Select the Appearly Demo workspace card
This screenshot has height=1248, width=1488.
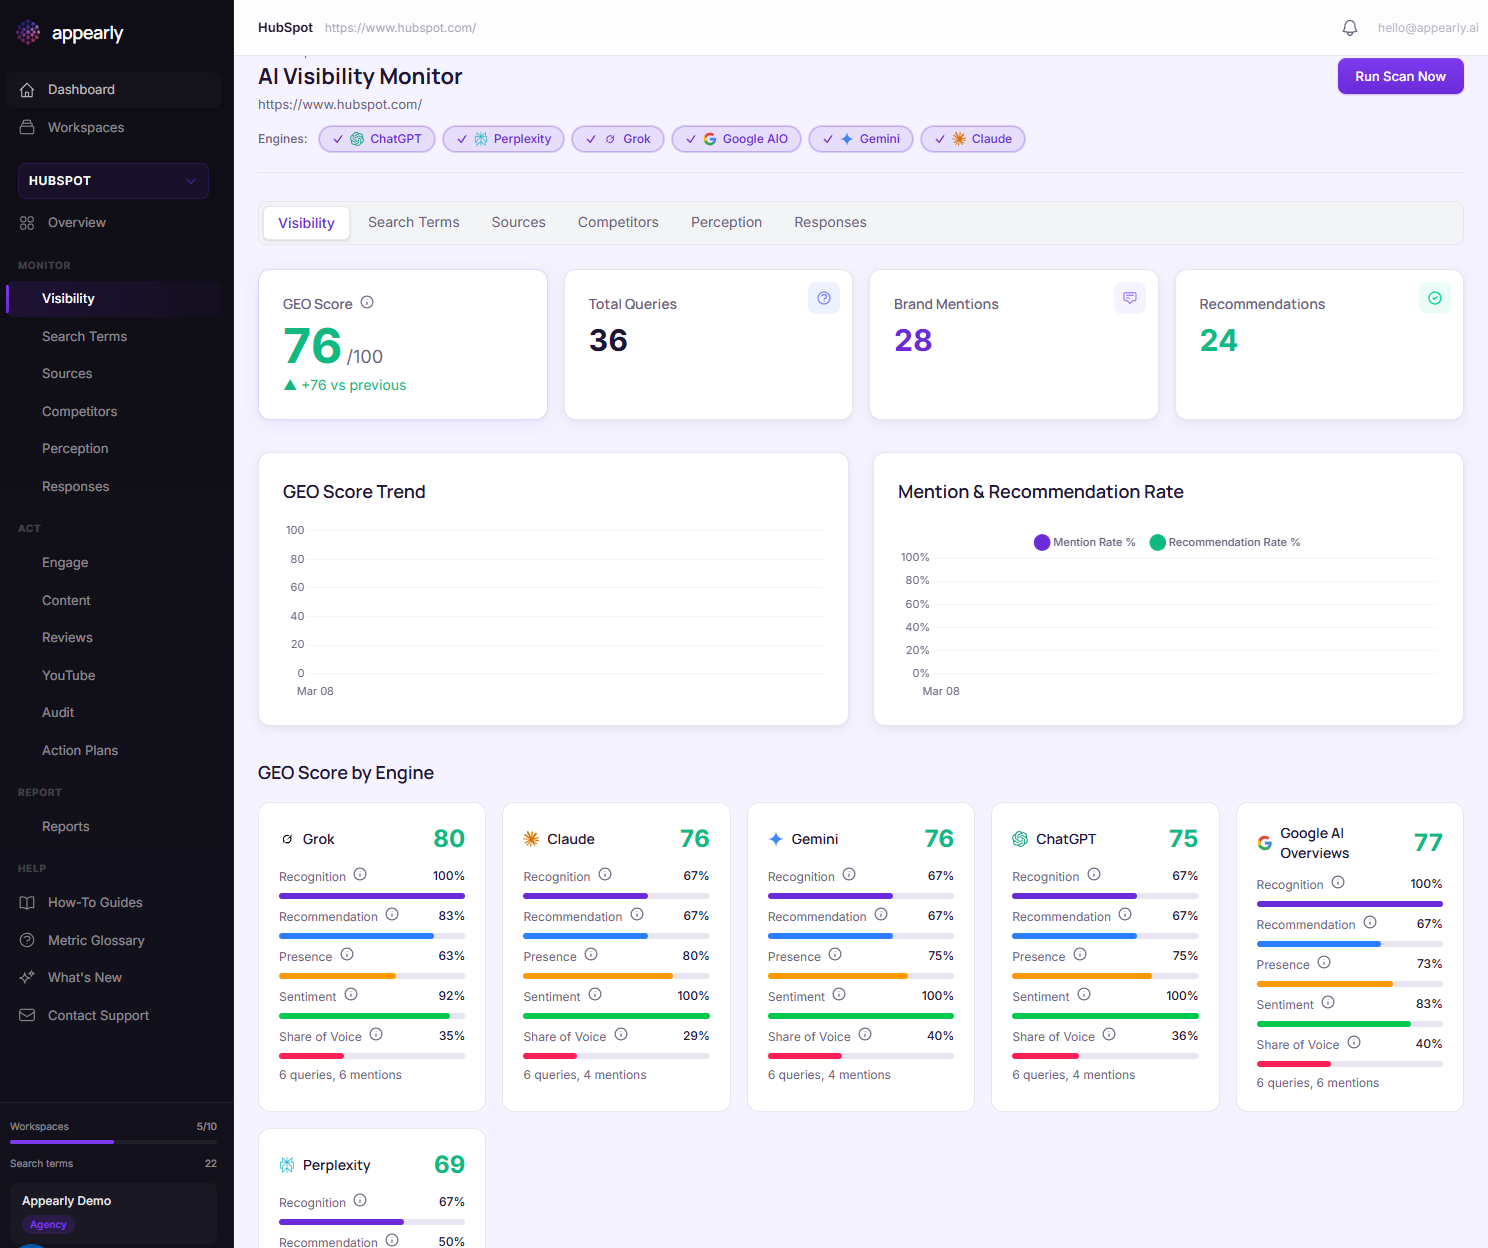112,1211
